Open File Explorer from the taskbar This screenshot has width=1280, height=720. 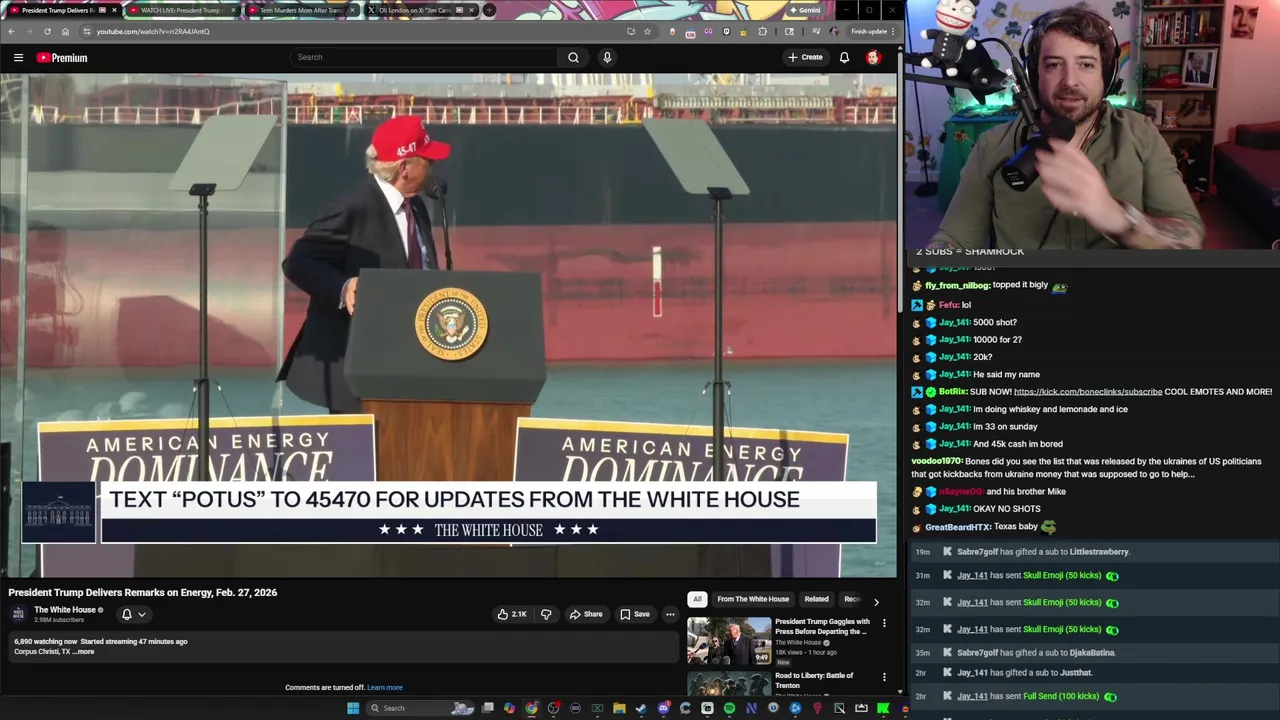coord(619,708)
